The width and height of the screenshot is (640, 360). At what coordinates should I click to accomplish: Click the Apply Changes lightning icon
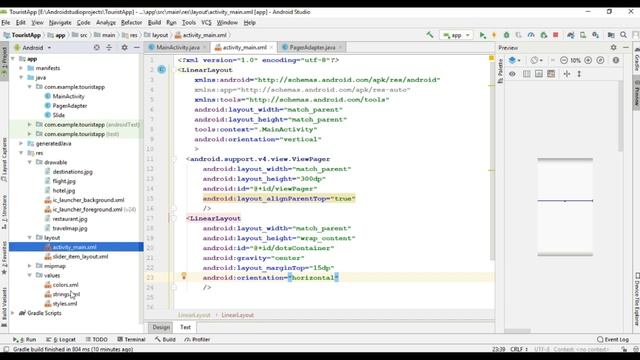[494, 36]
